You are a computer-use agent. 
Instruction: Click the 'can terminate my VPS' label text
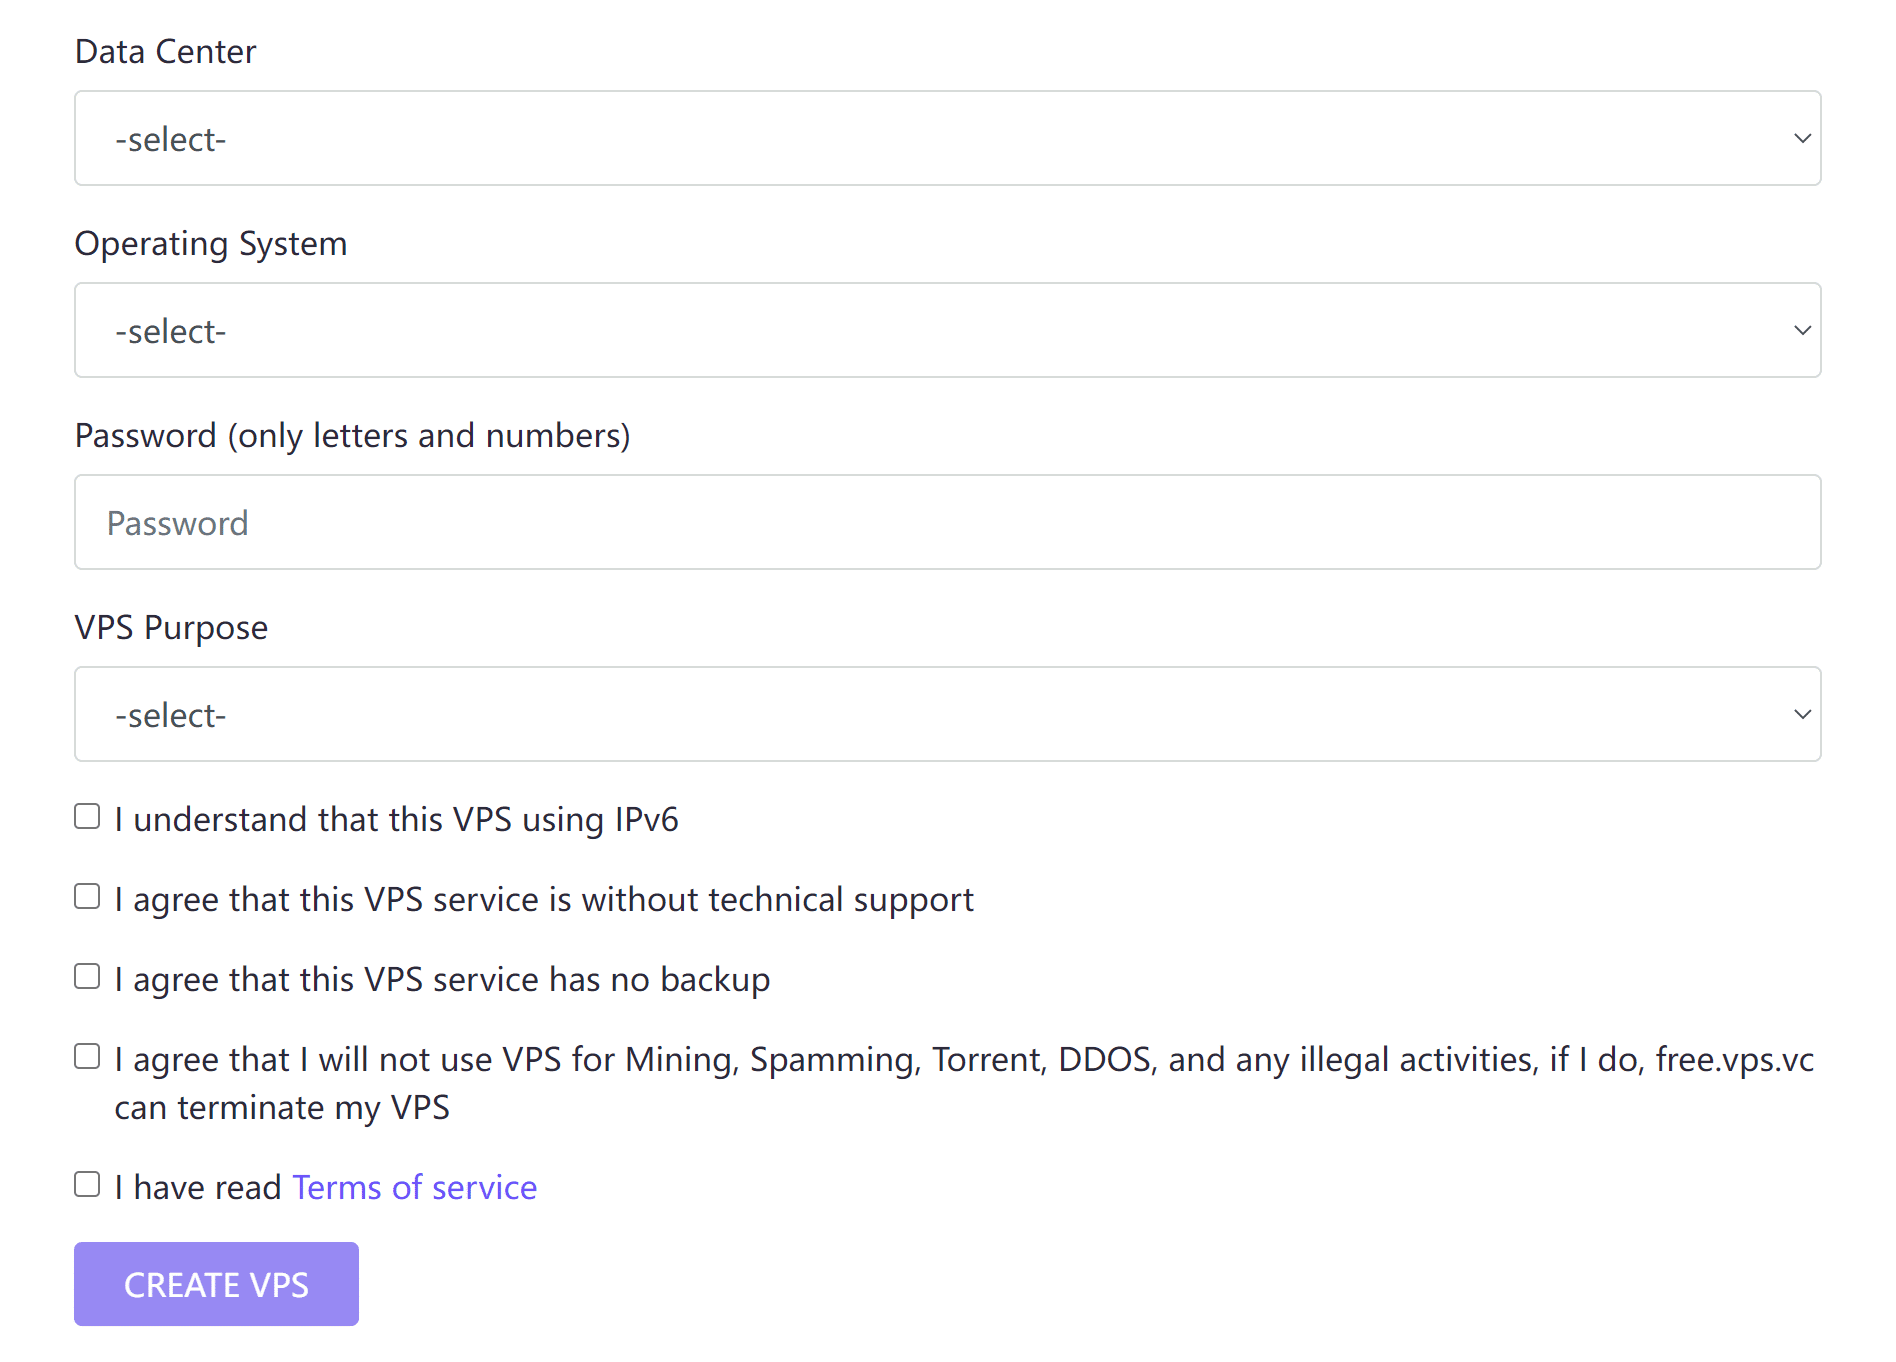point(282,1108)
